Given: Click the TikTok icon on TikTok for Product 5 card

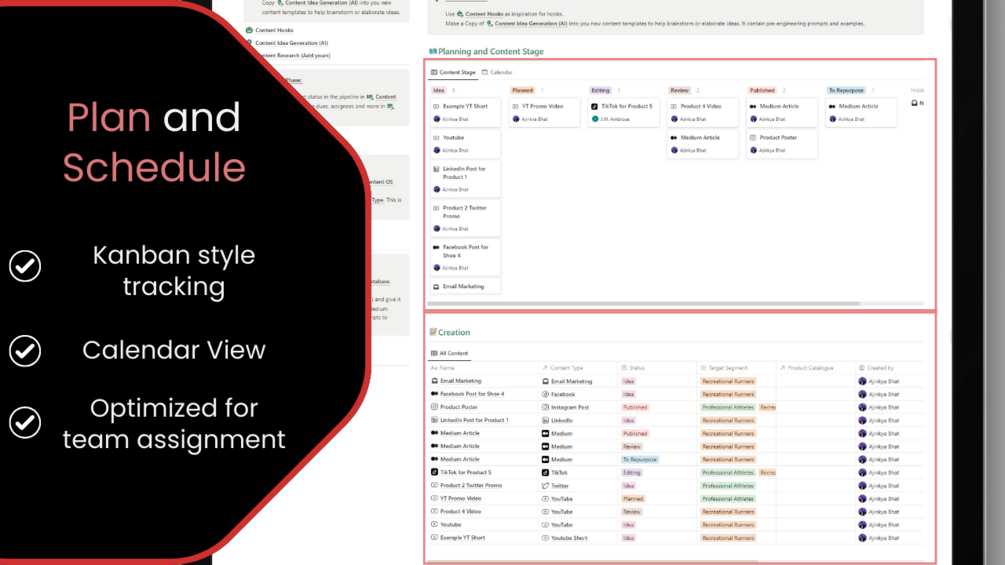Looking at the screenshot, I should point(594,106).
